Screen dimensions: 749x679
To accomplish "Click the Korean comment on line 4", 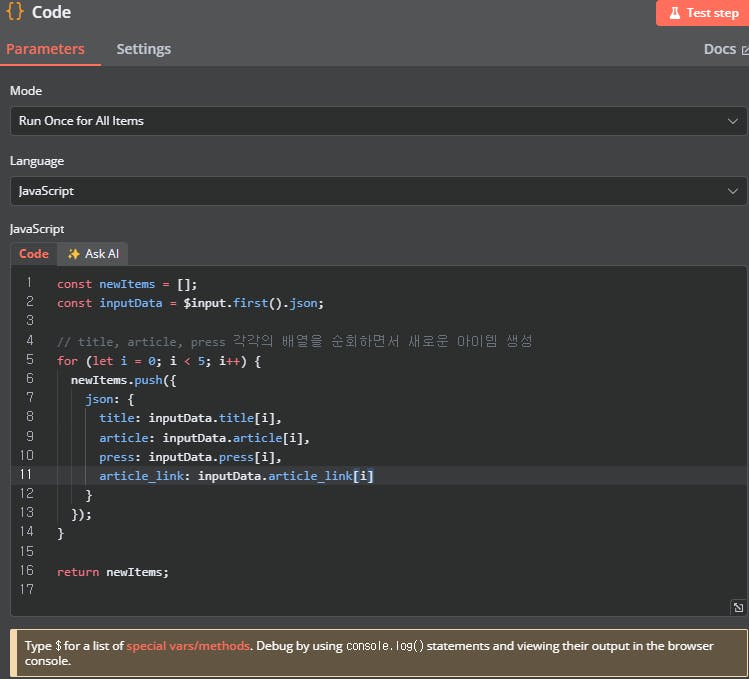I will [295, 341].
